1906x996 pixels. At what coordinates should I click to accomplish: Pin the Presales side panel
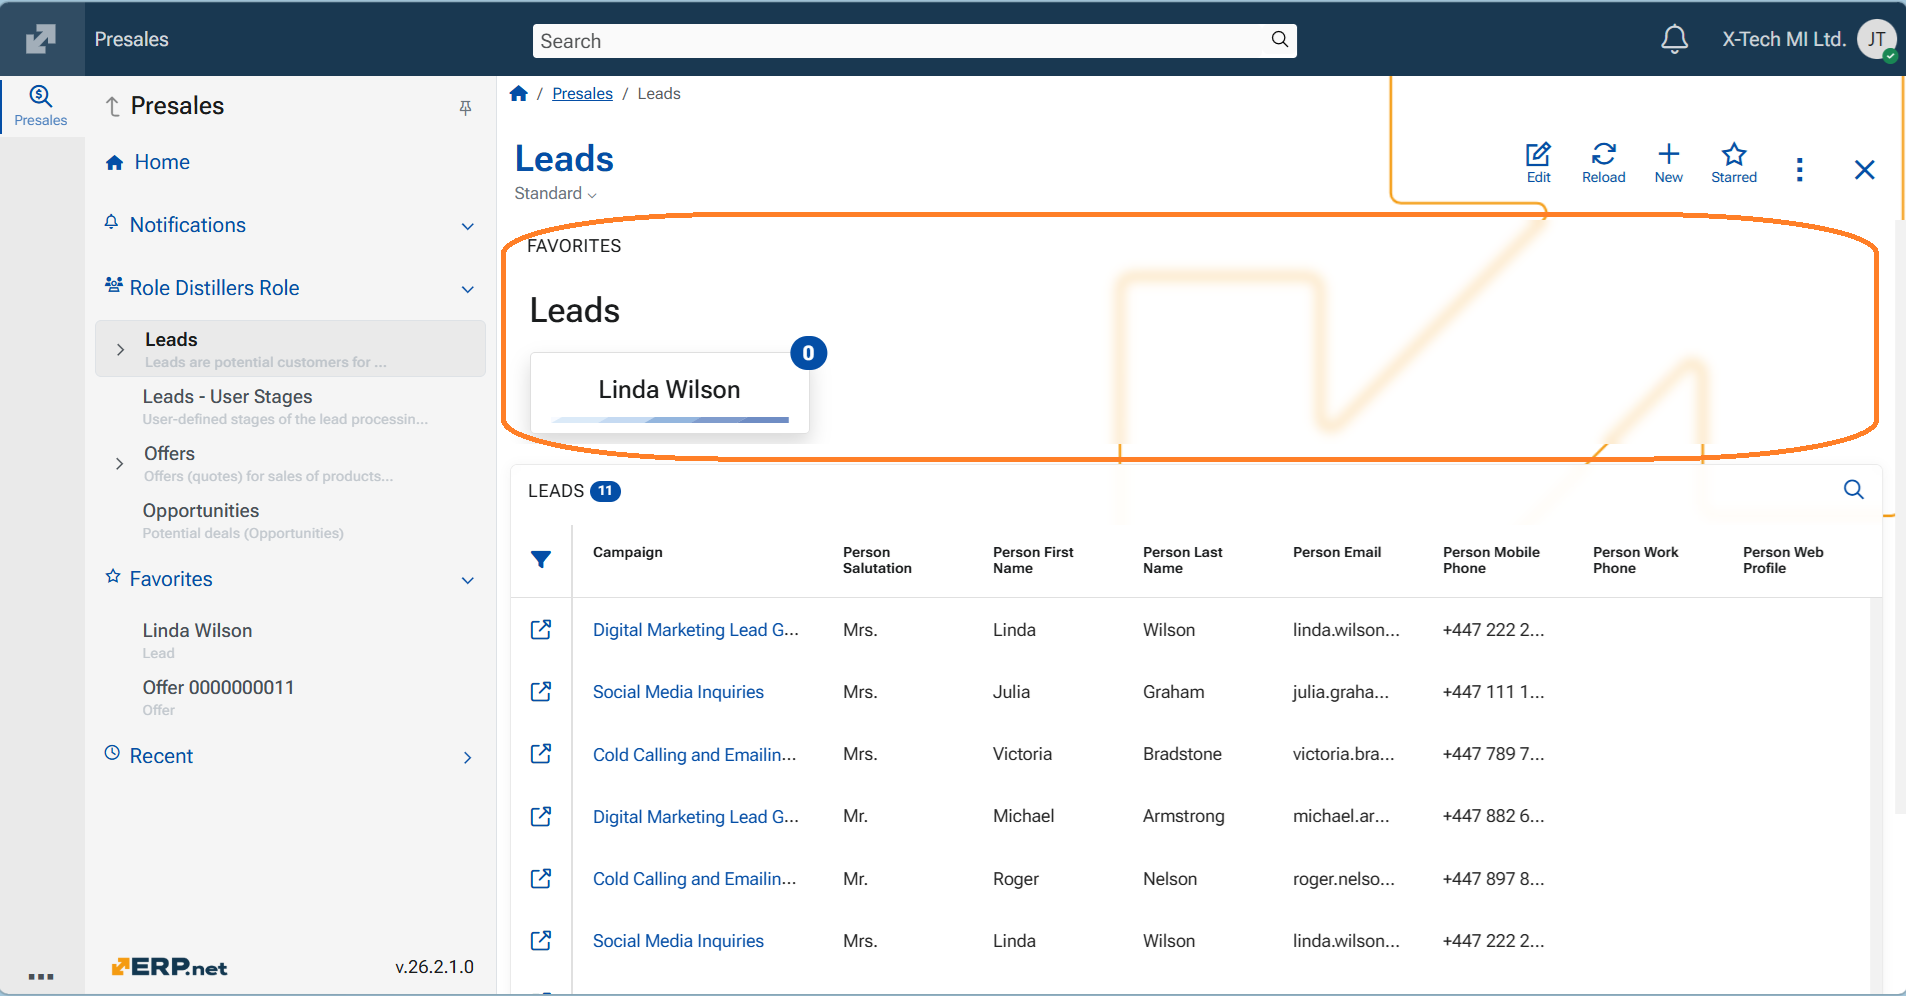click(x=465, y=107)
